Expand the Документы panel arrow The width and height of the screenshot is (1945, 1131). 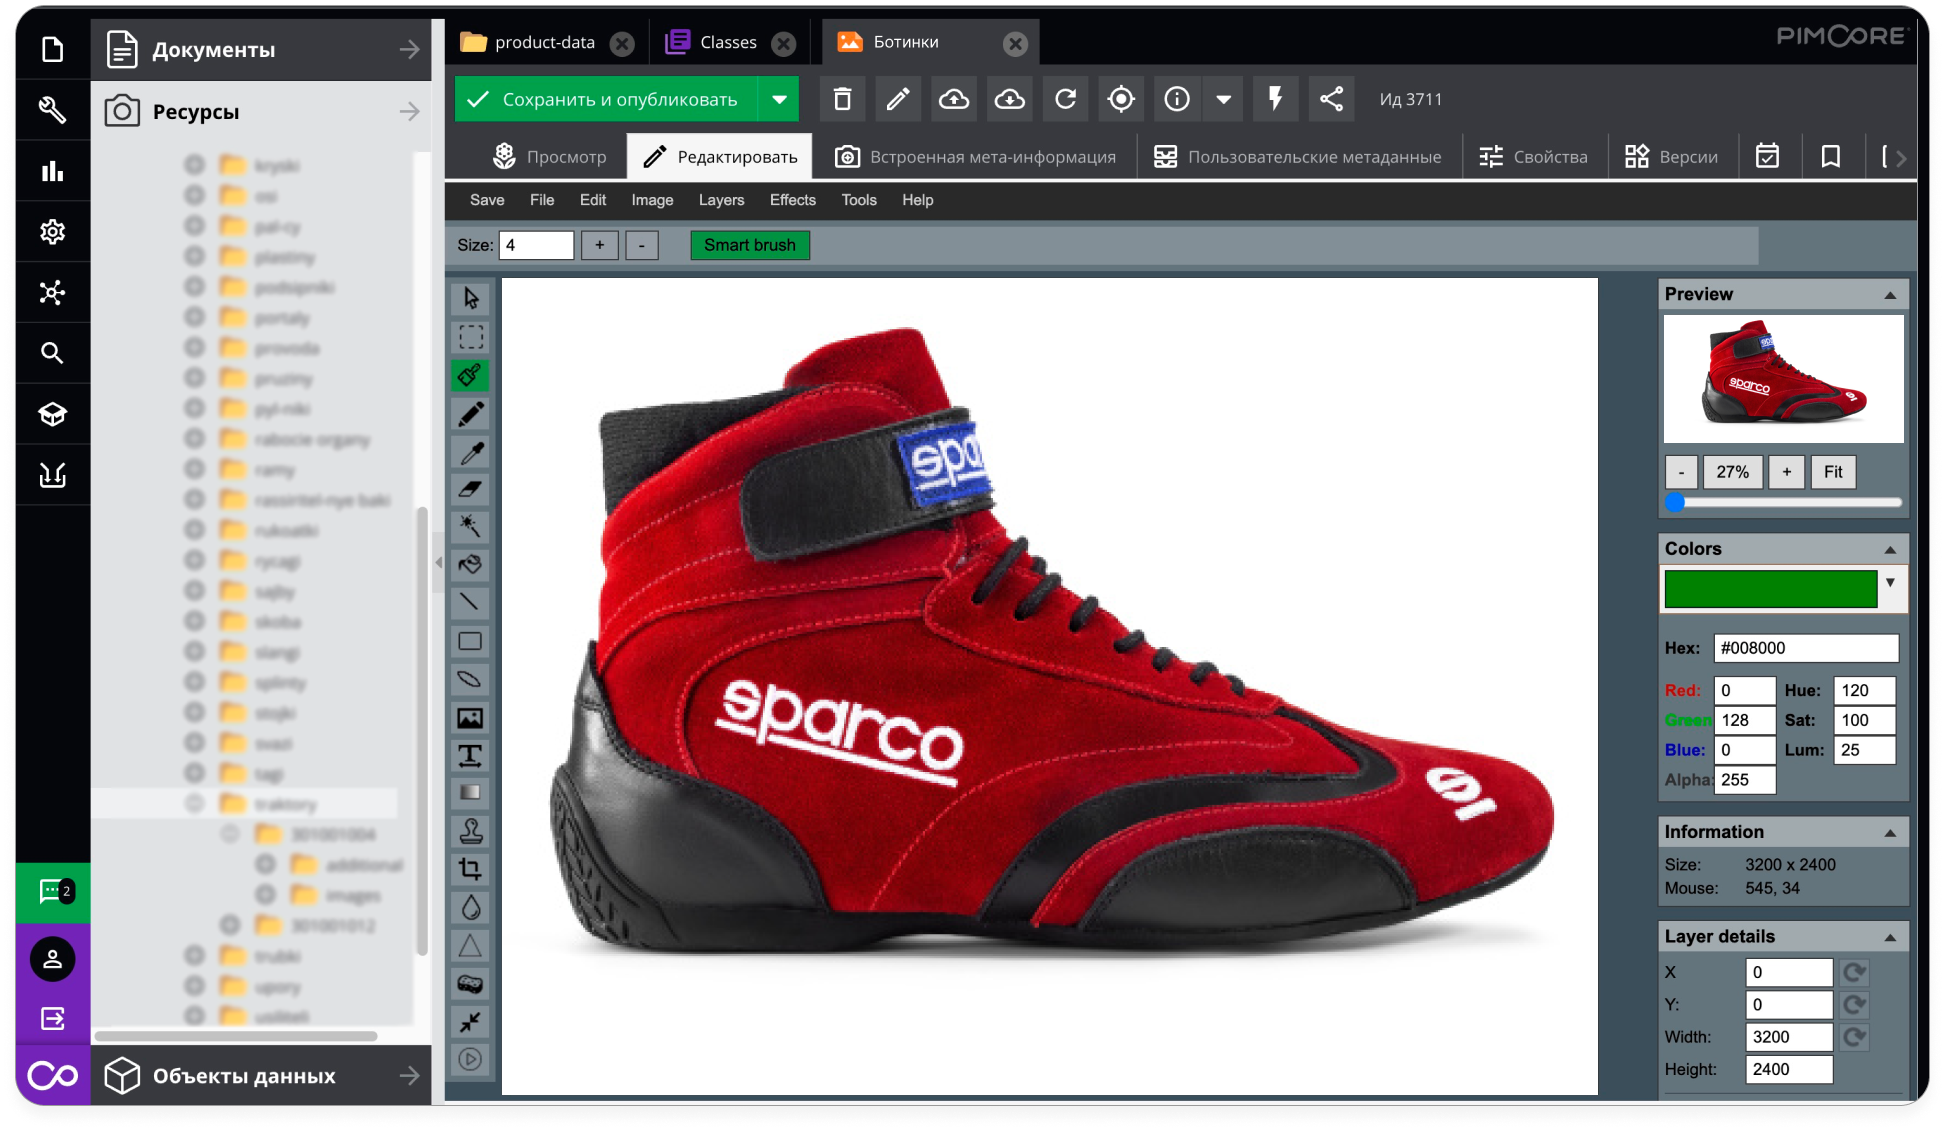point(409,49)
